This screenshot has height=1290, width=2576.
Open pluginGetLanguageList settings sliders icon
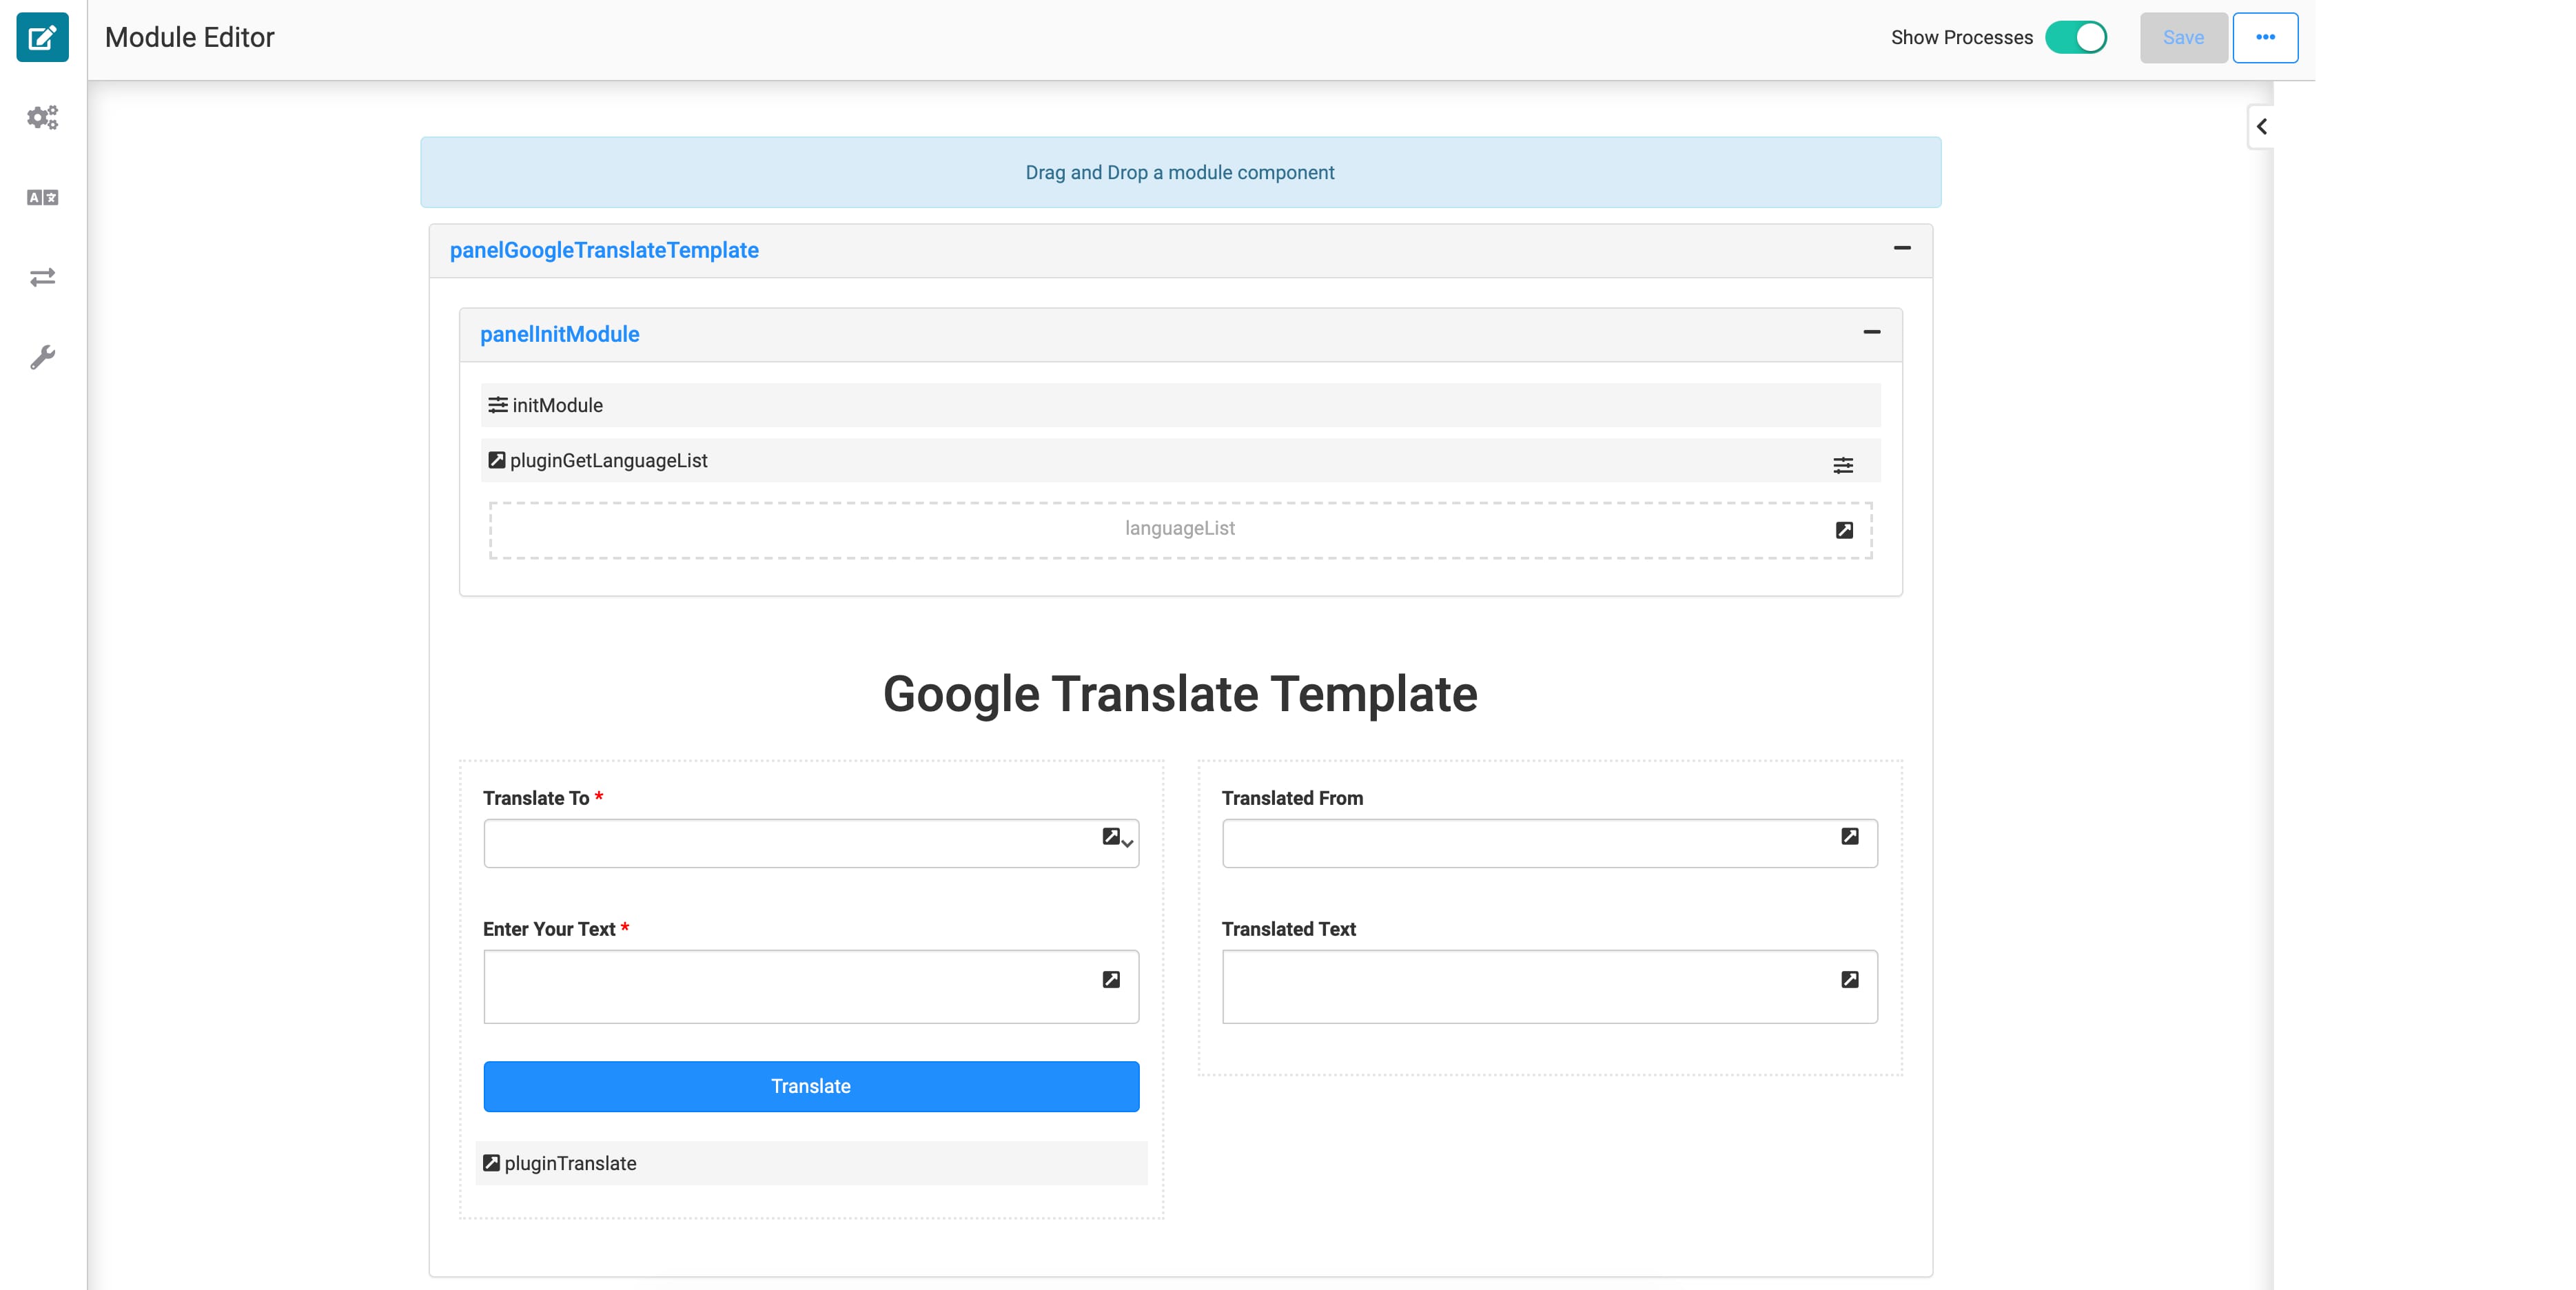coord(1843,465)
